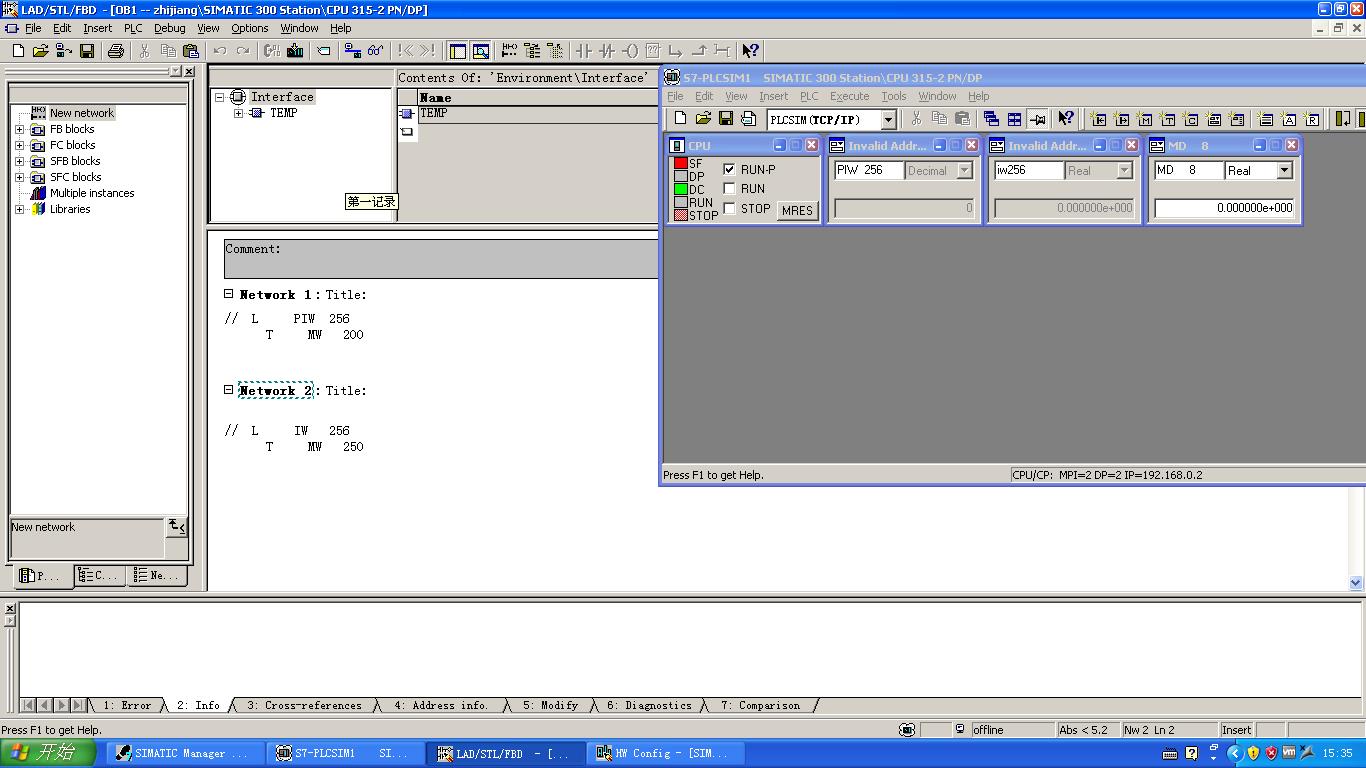Open the Tools menu in S7-PLCSIM
This screenshot has width=1366, height=768.
[893, 96]
